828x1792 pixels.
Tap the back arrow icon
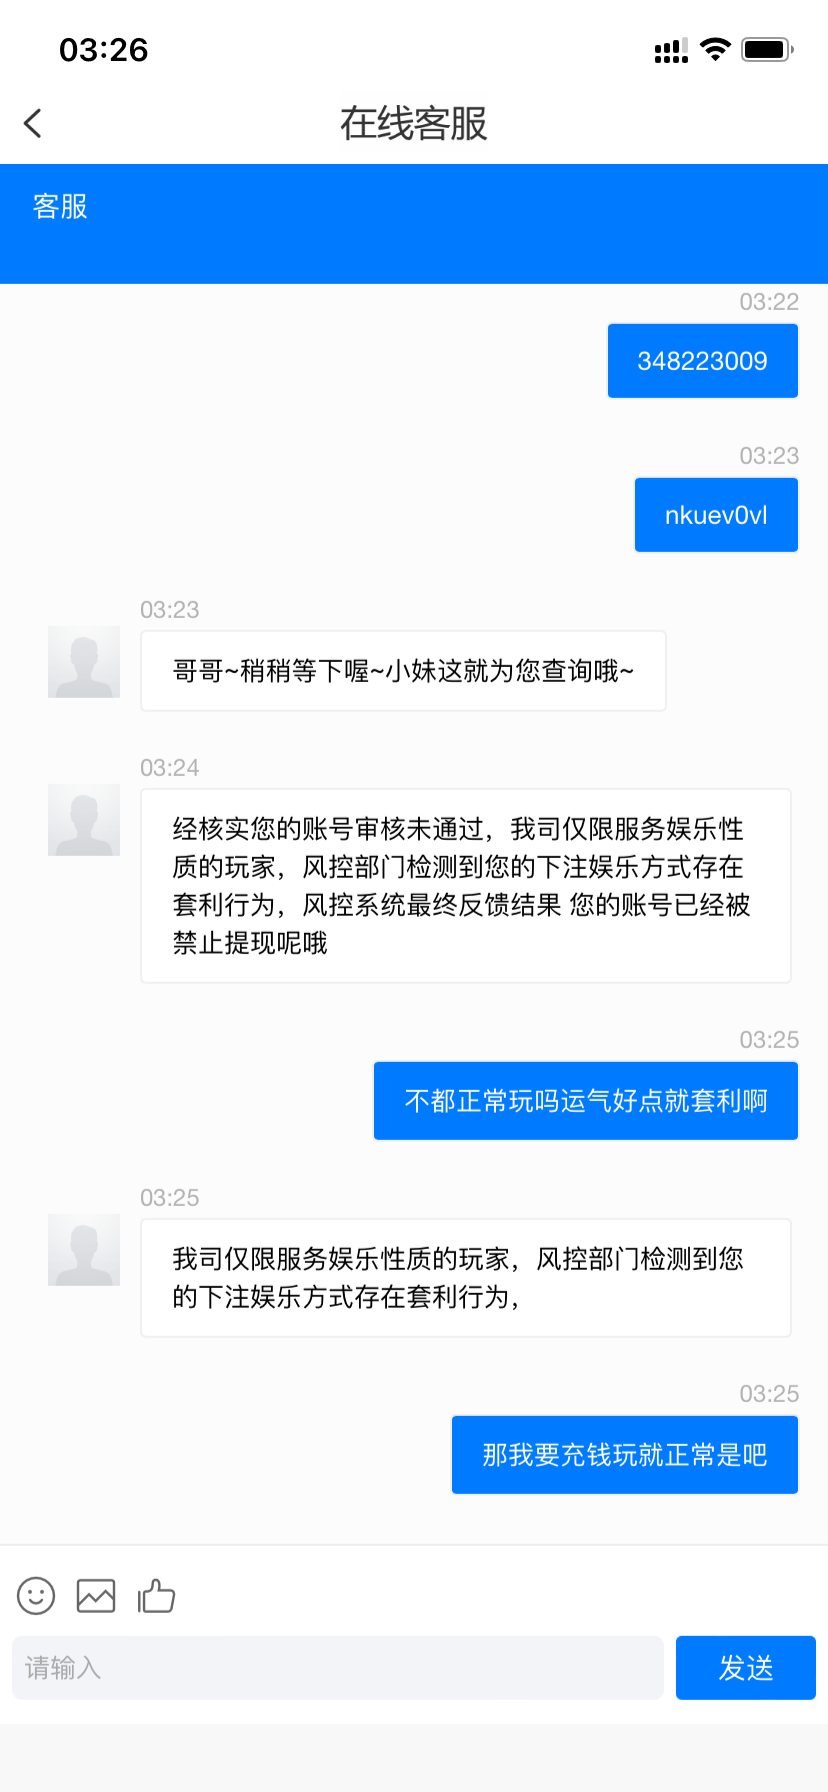pyautogui.click(x=33, y=123)
